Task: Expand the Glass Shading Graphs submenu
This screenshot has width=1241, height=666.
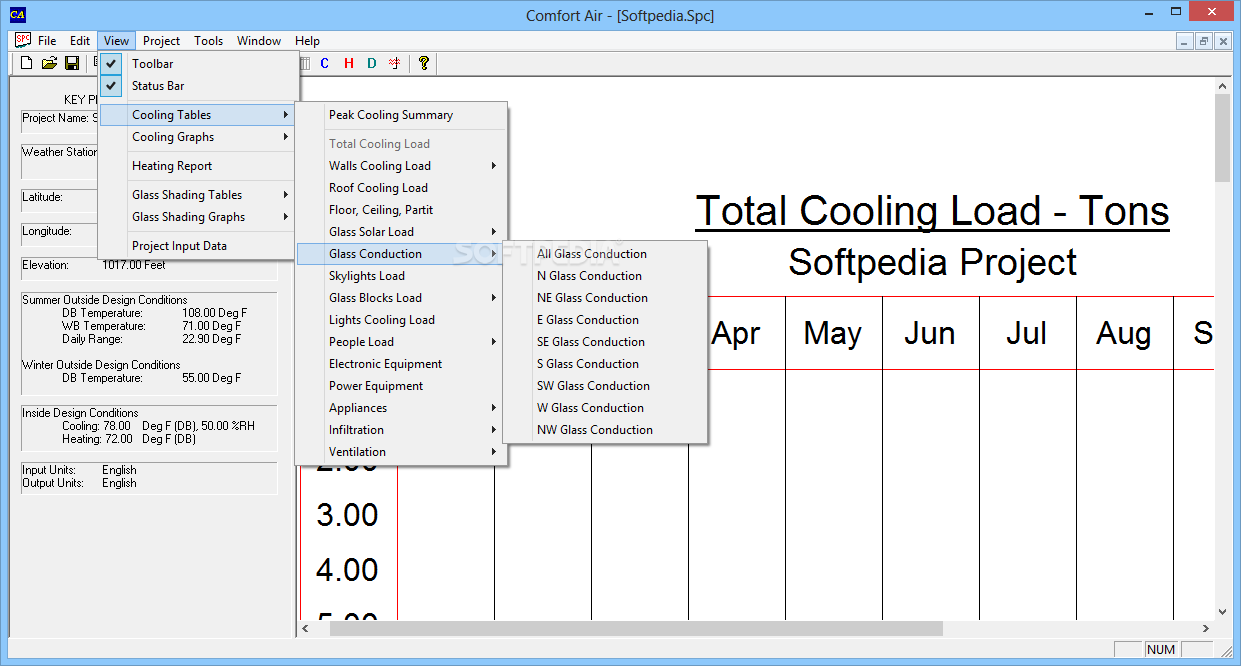Action: click(198, 217)
